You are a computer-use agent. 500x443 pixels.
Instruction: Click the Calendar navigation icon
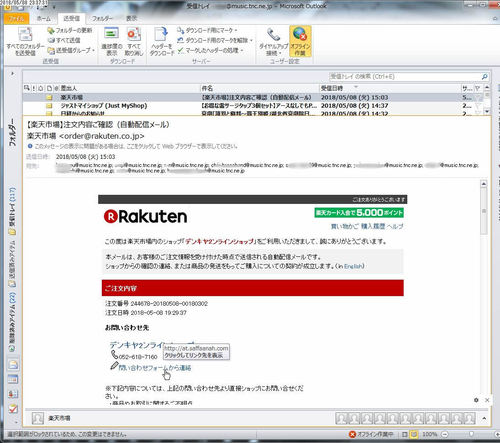[x=13, y=379]
